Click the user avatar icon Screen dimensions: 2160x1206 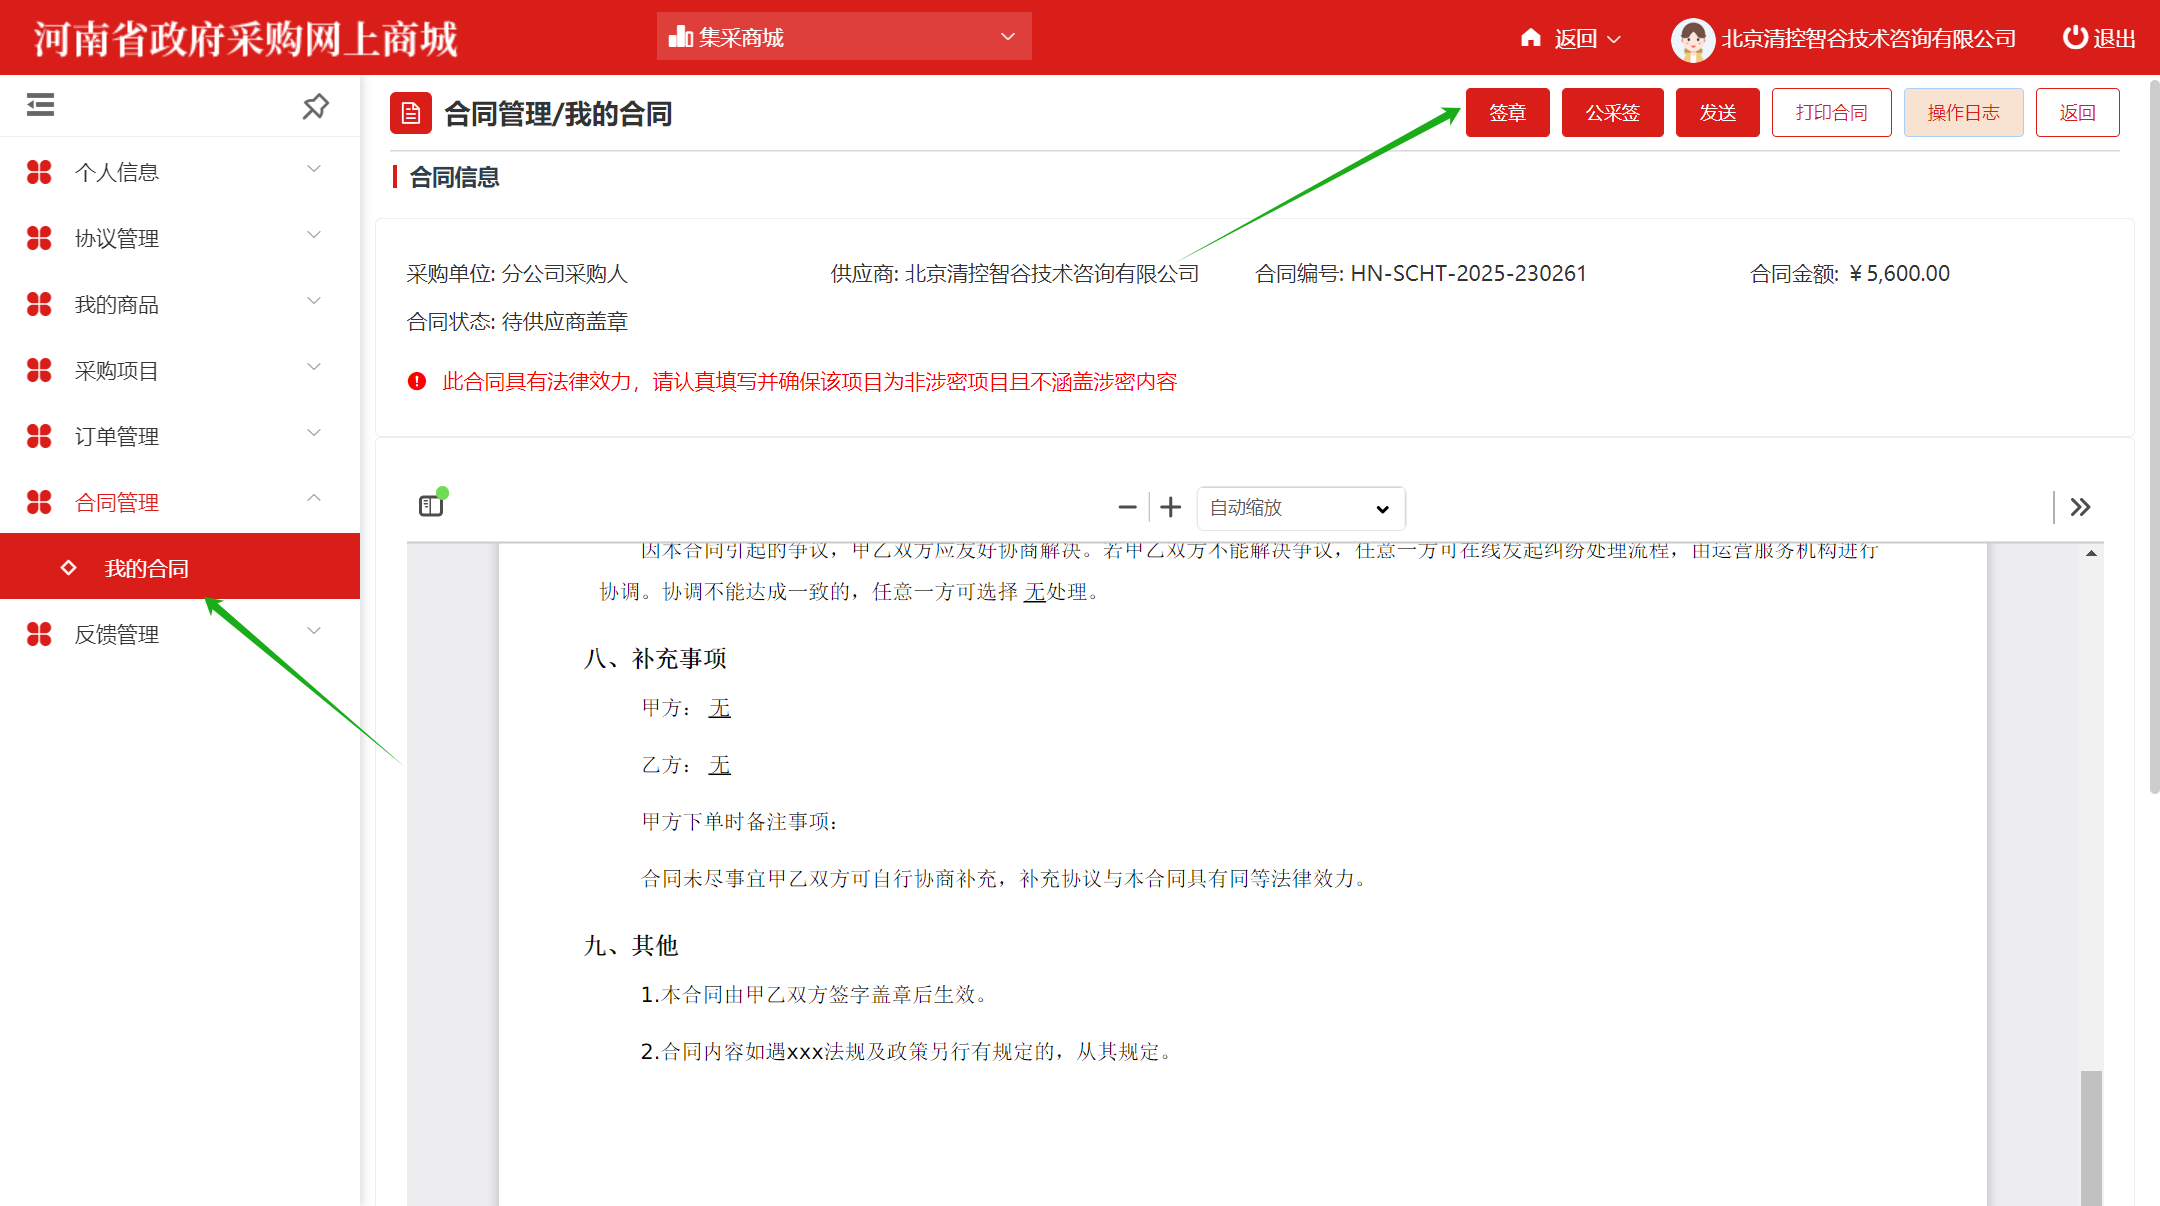(1693, 40)
